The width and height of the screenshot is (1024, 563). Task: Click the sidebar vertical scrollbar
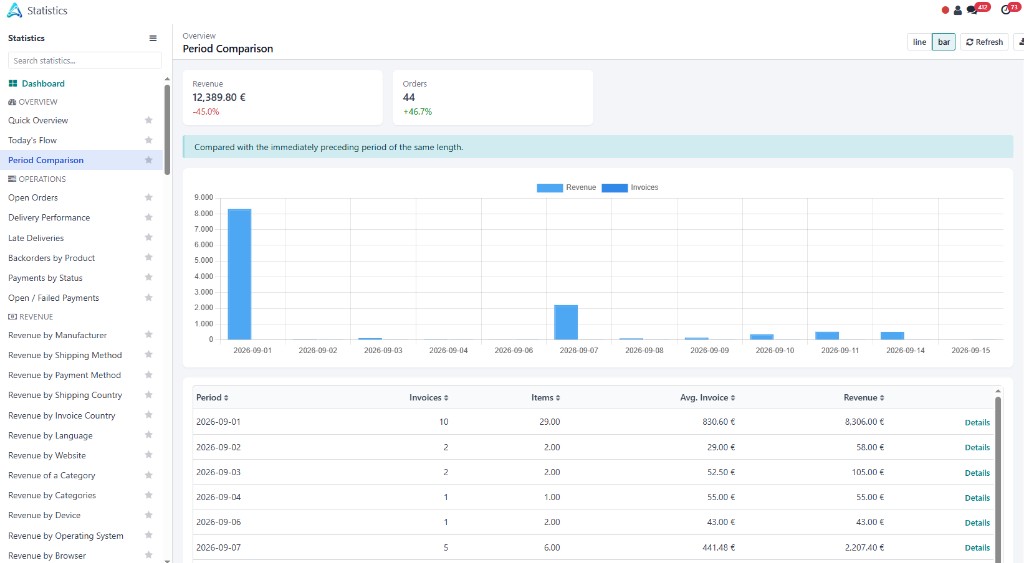coord(167,130)
